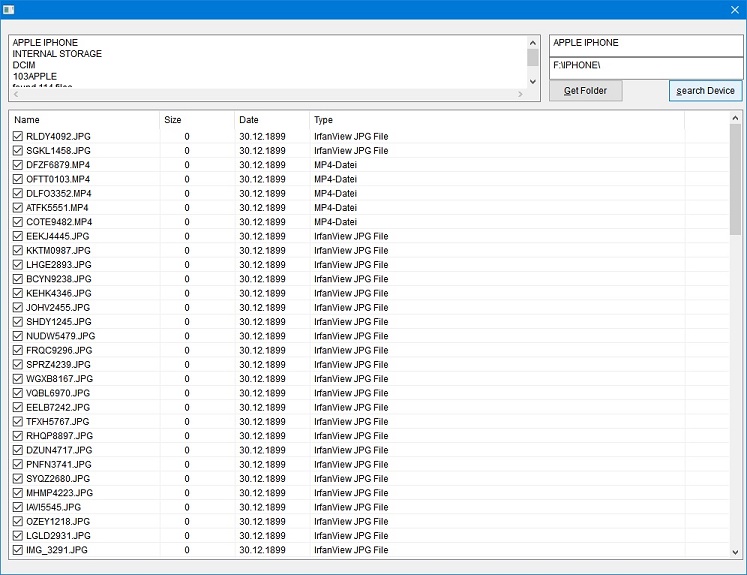The width and height of the screenshot is (747, 575).
Task: Sort the list by the Type column header
Action: [x=496, y=120]
